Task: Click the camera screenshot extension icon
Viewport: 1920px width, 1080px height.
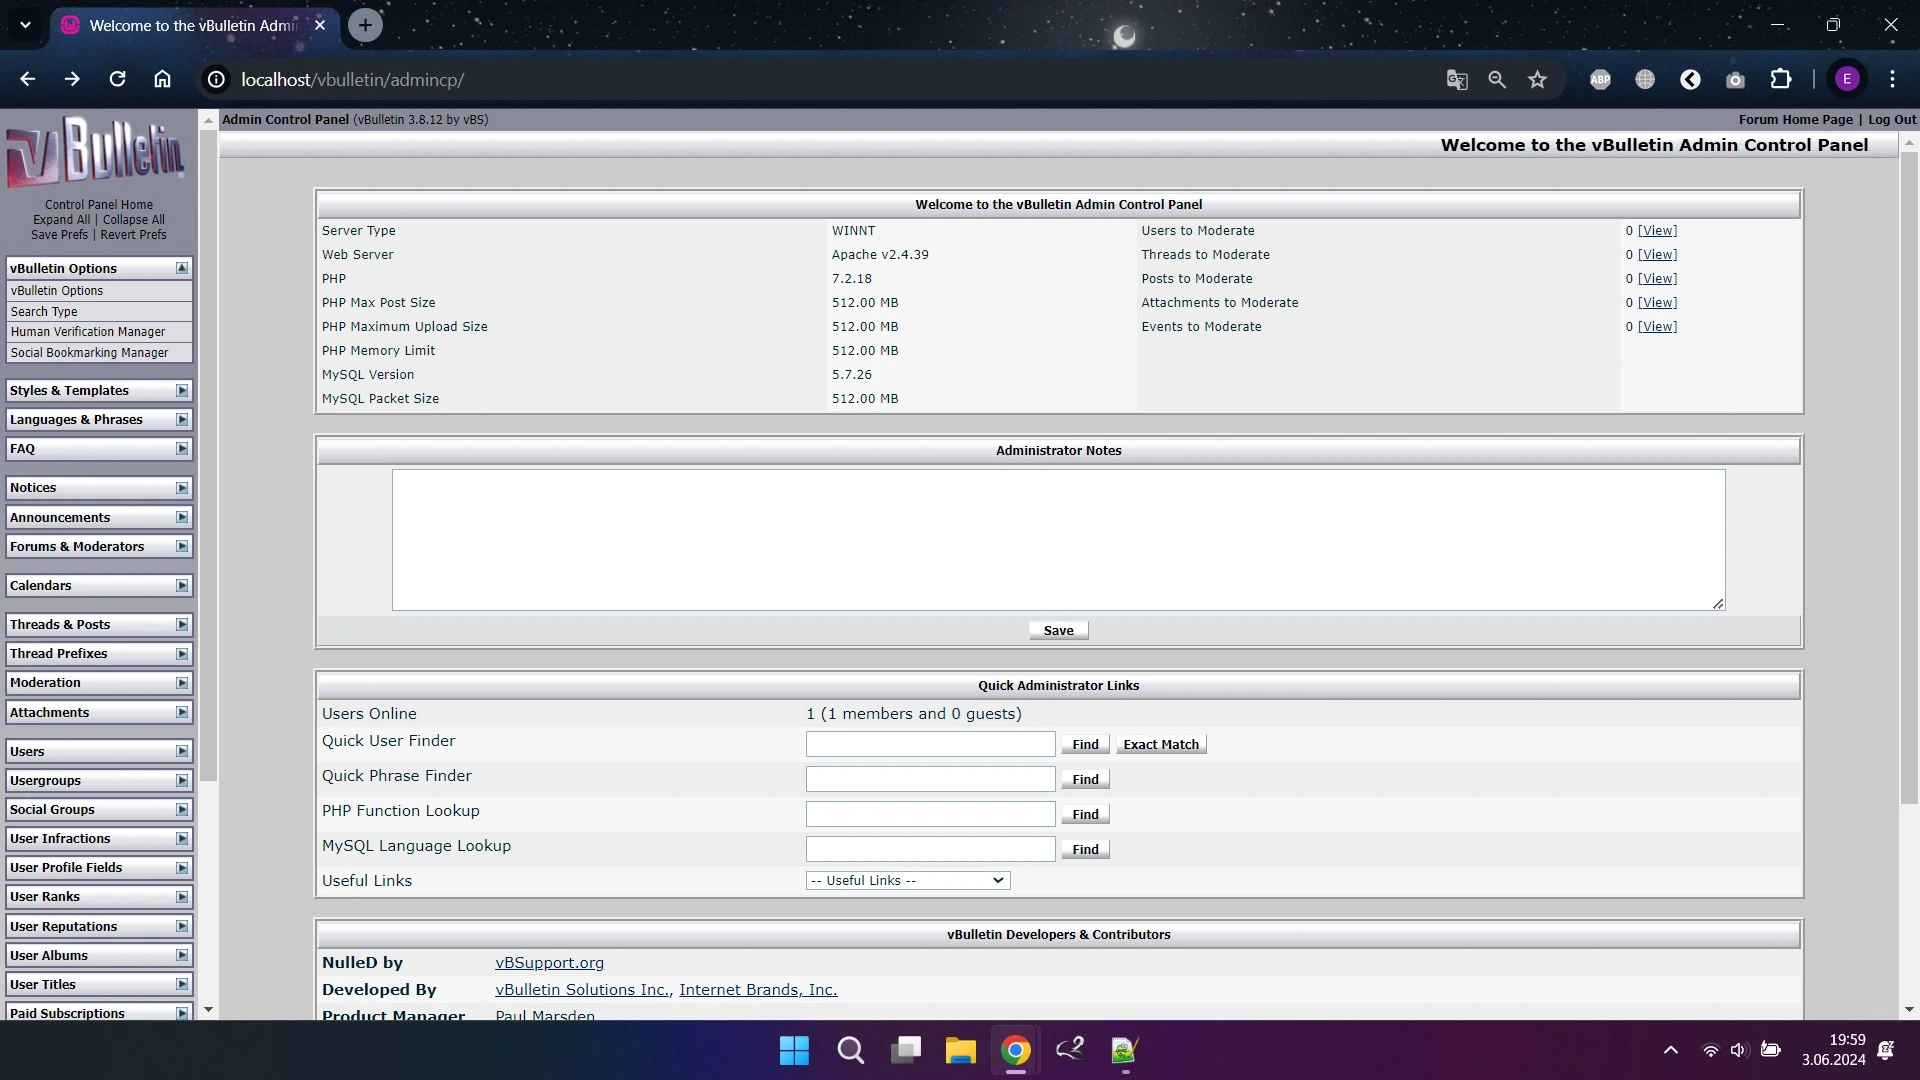Action: (1735, 79)
